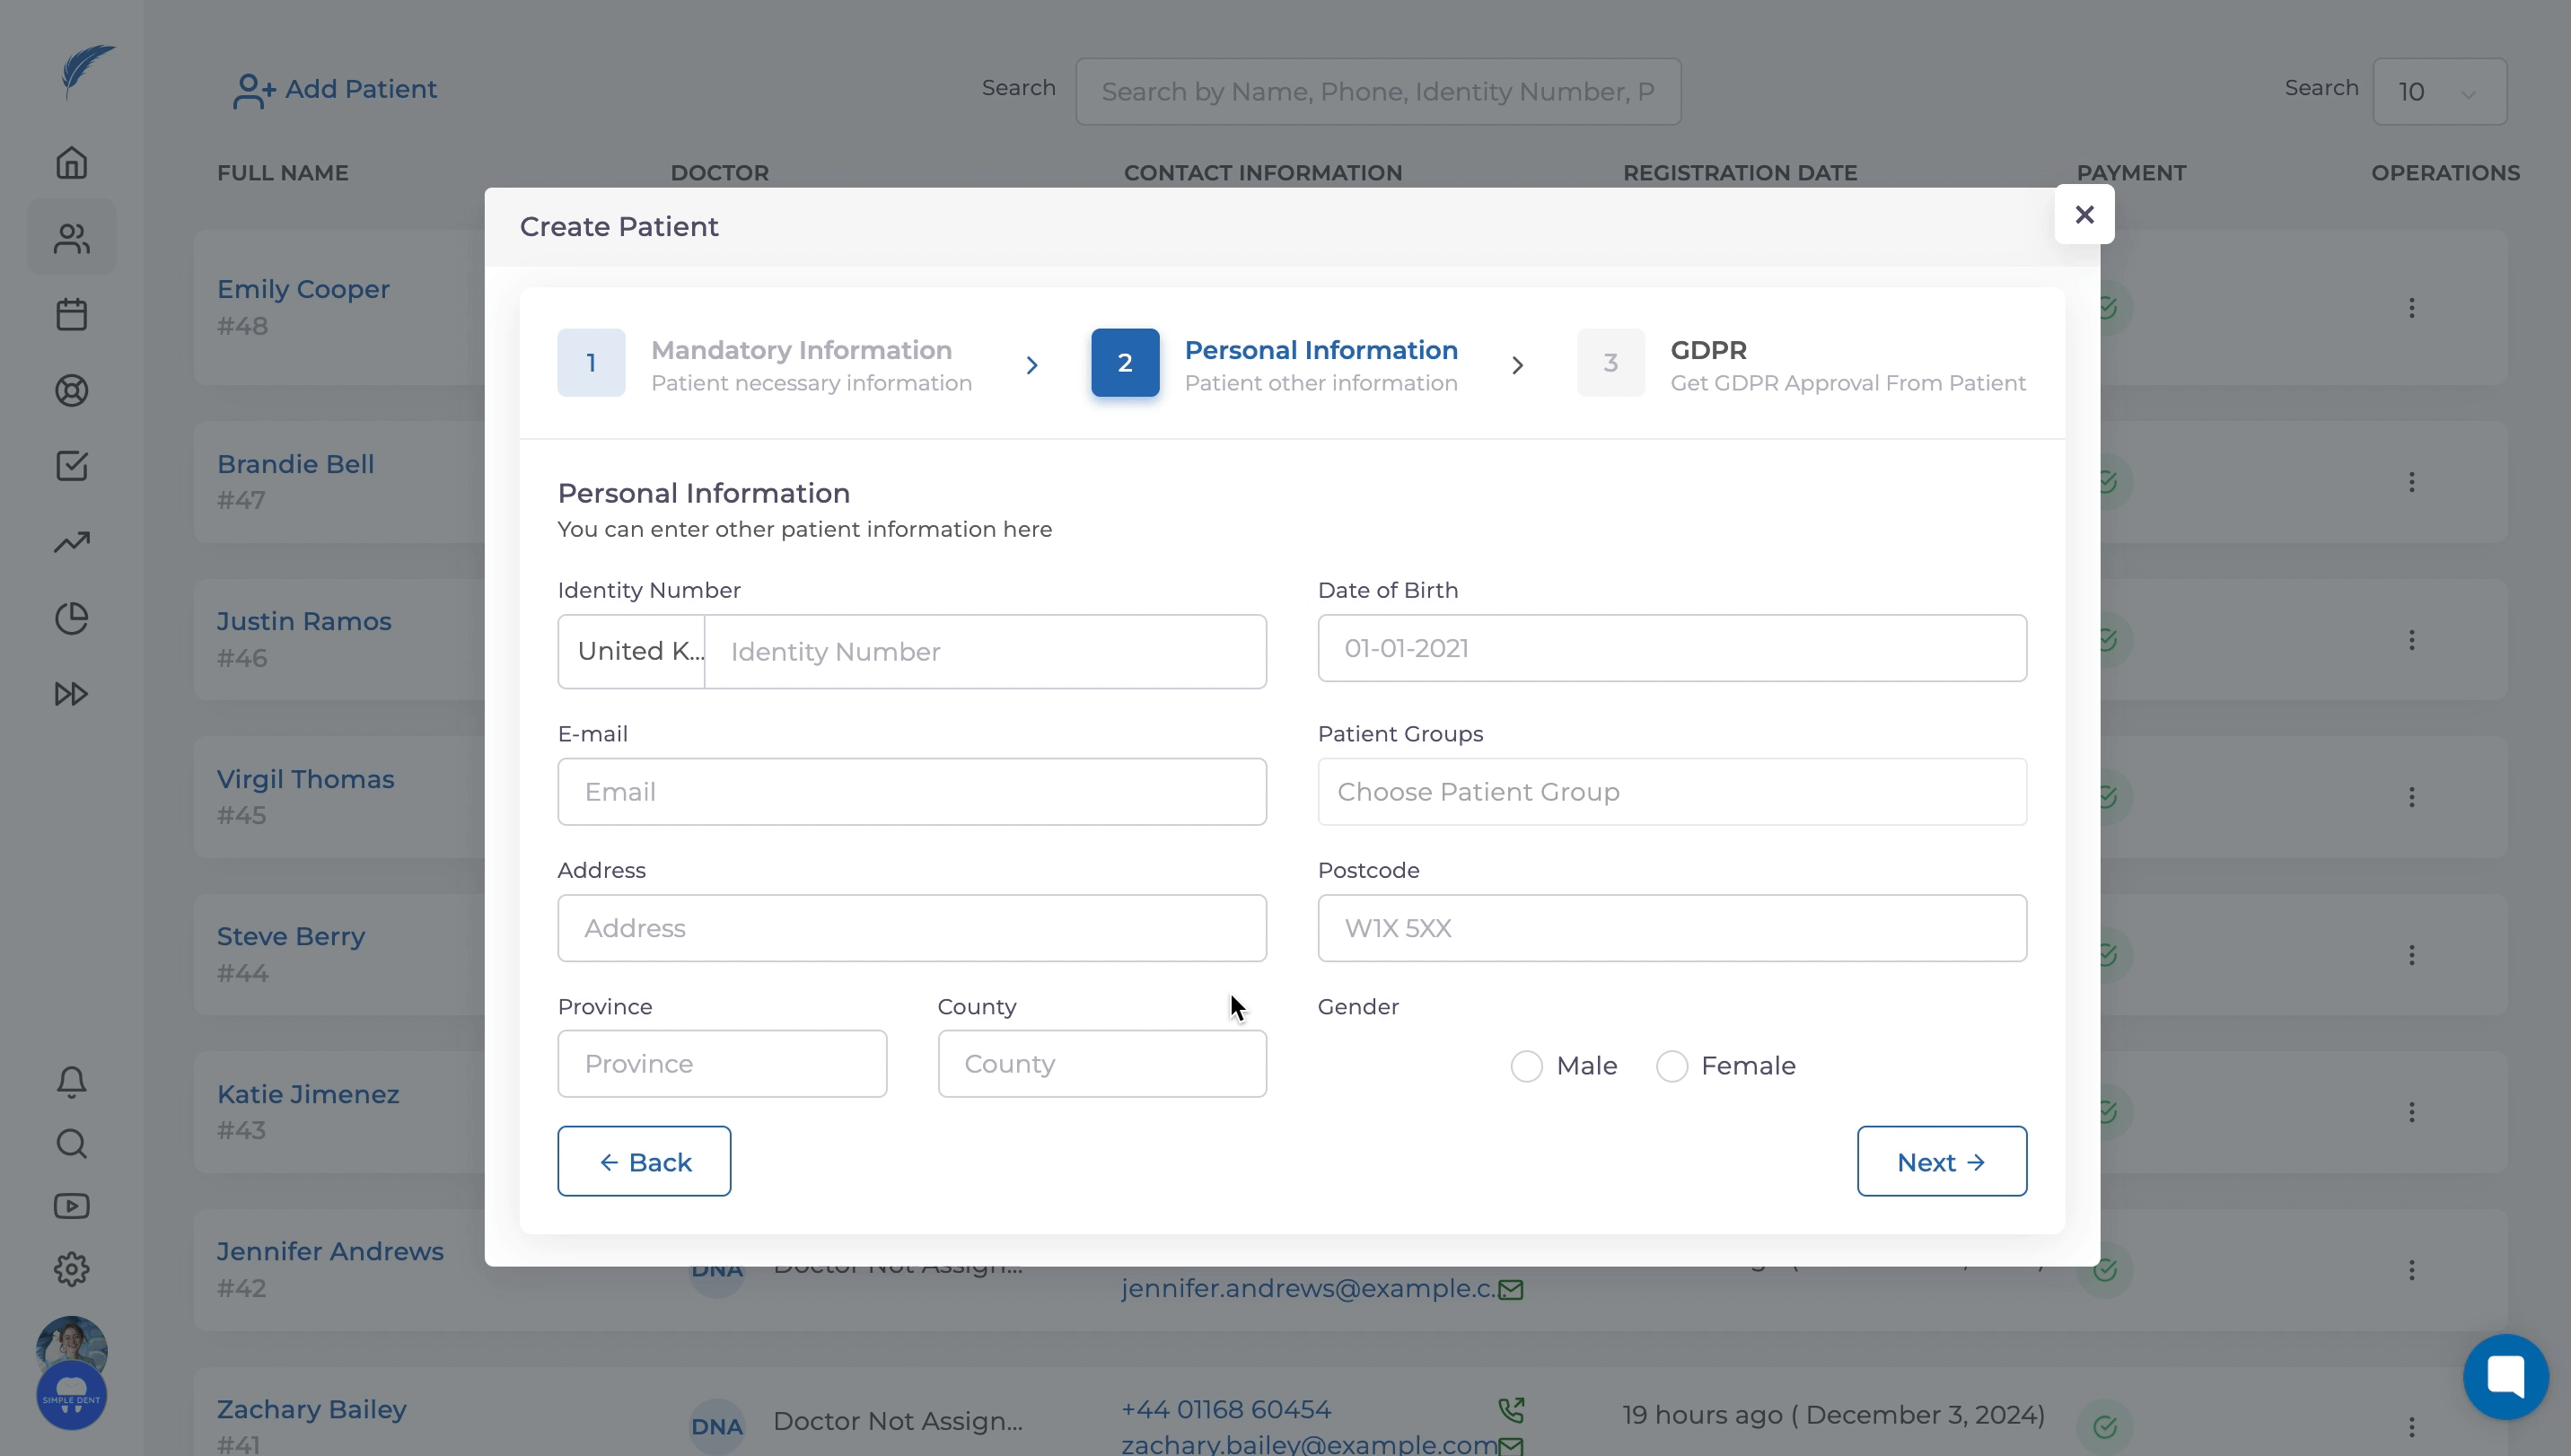Open notifications bell icon

[71, 1081]
